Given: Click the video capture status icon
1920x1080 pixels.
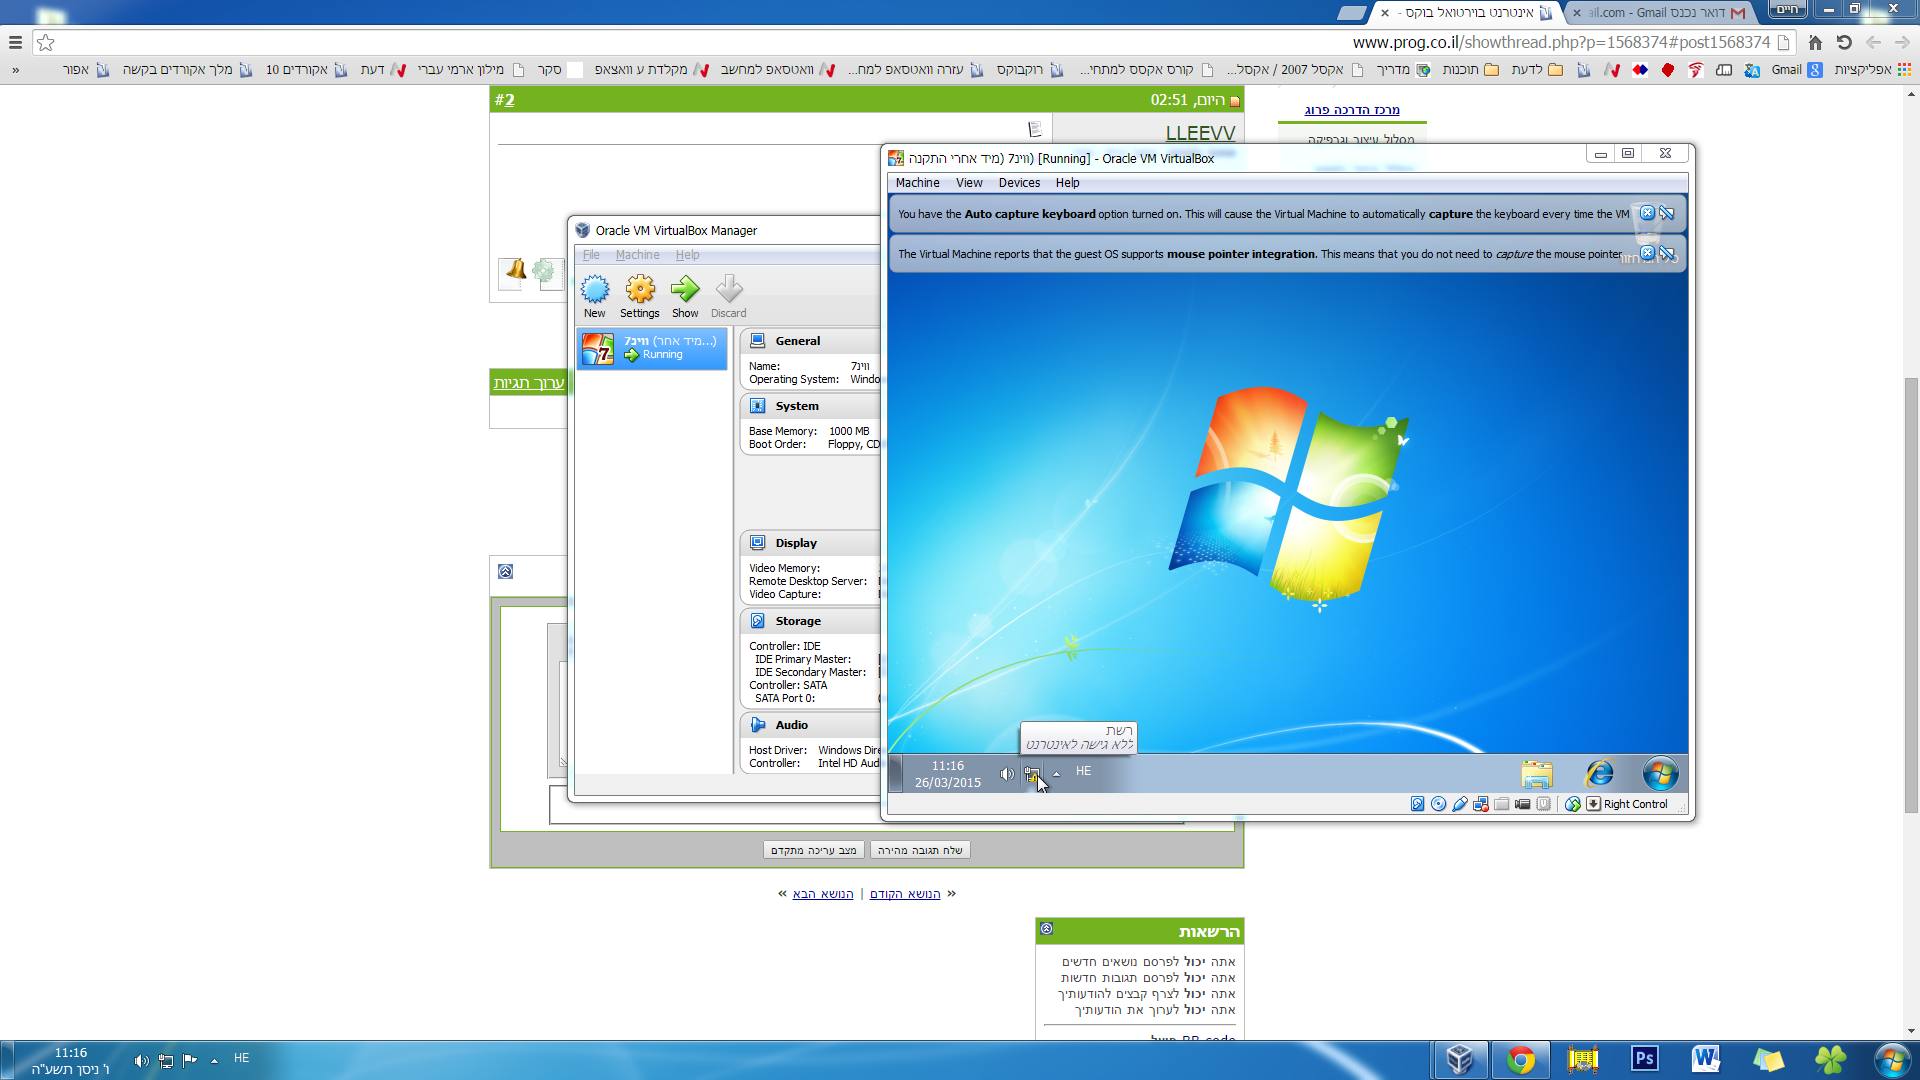Looking at the screenshot, I should (x=1523, y=804).
